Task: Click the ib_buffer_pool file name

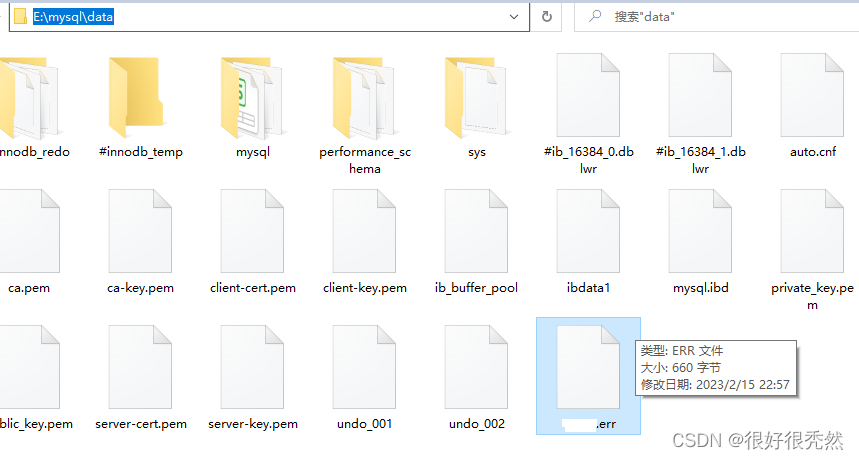Action: pos(476,288)
